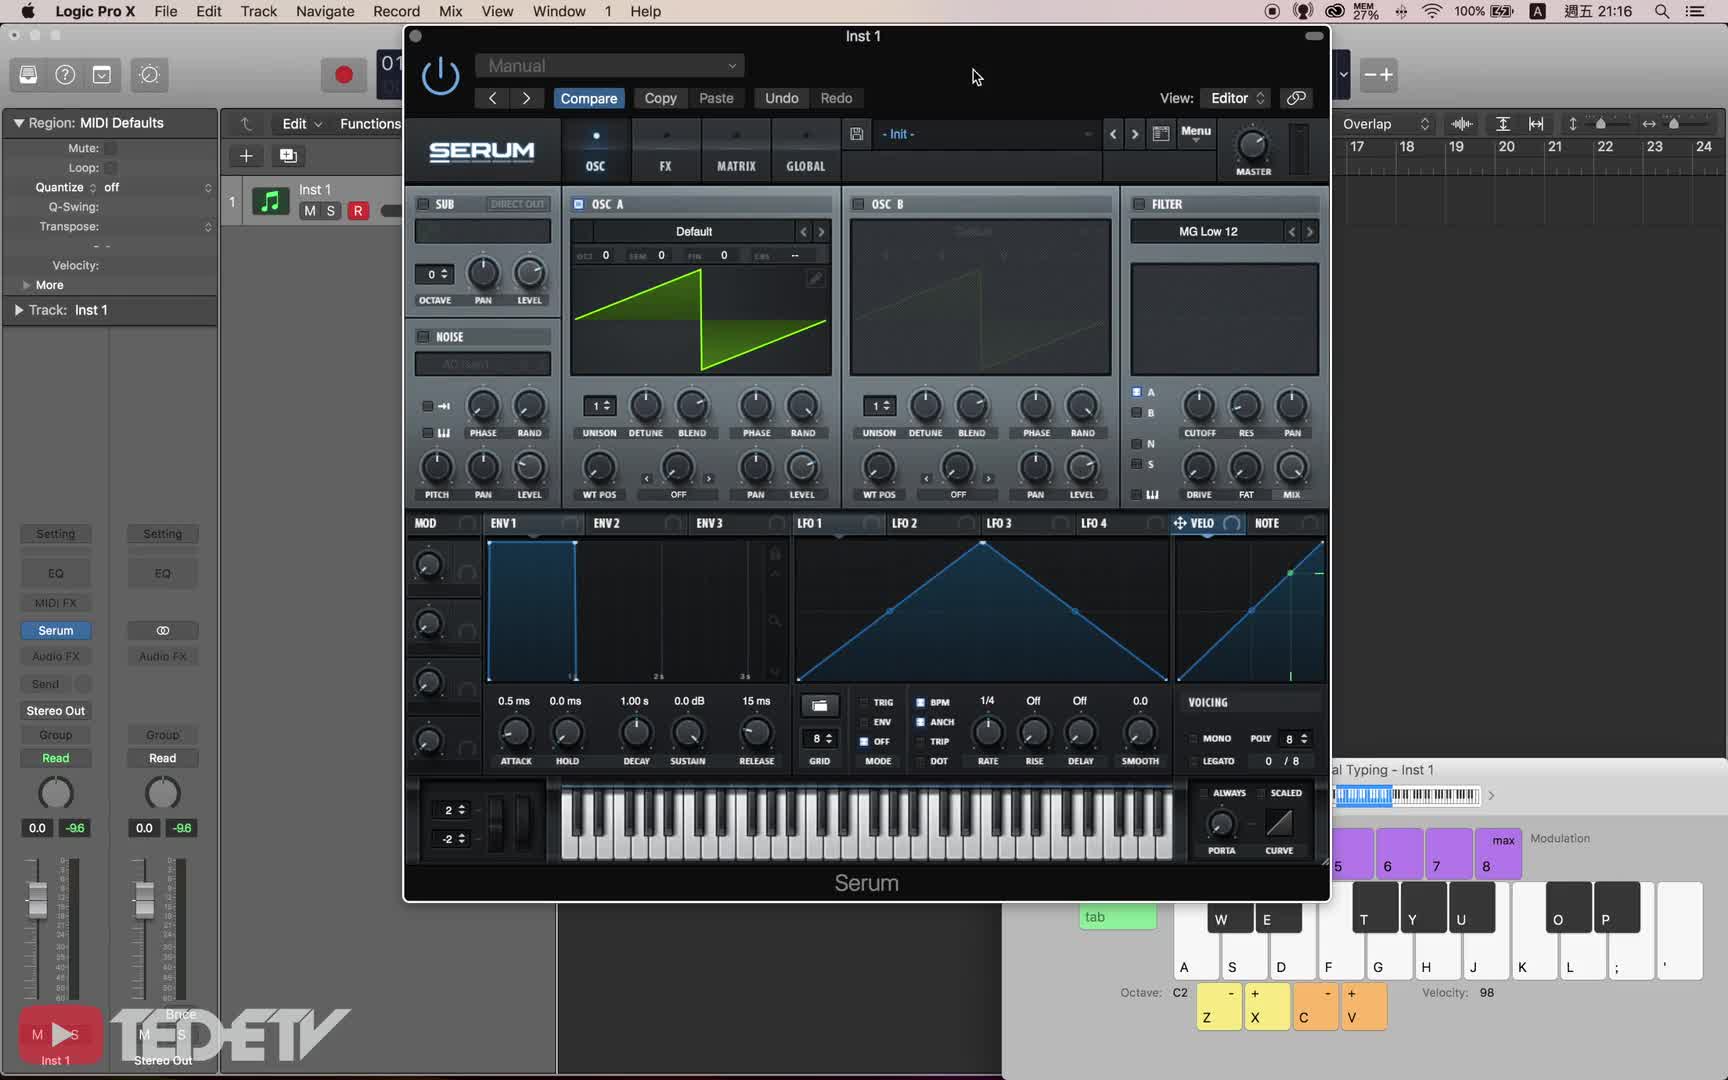Click the add new track plus icon
The image size is (1728, 1080).
pyautogui.click(x=246, y=155)
